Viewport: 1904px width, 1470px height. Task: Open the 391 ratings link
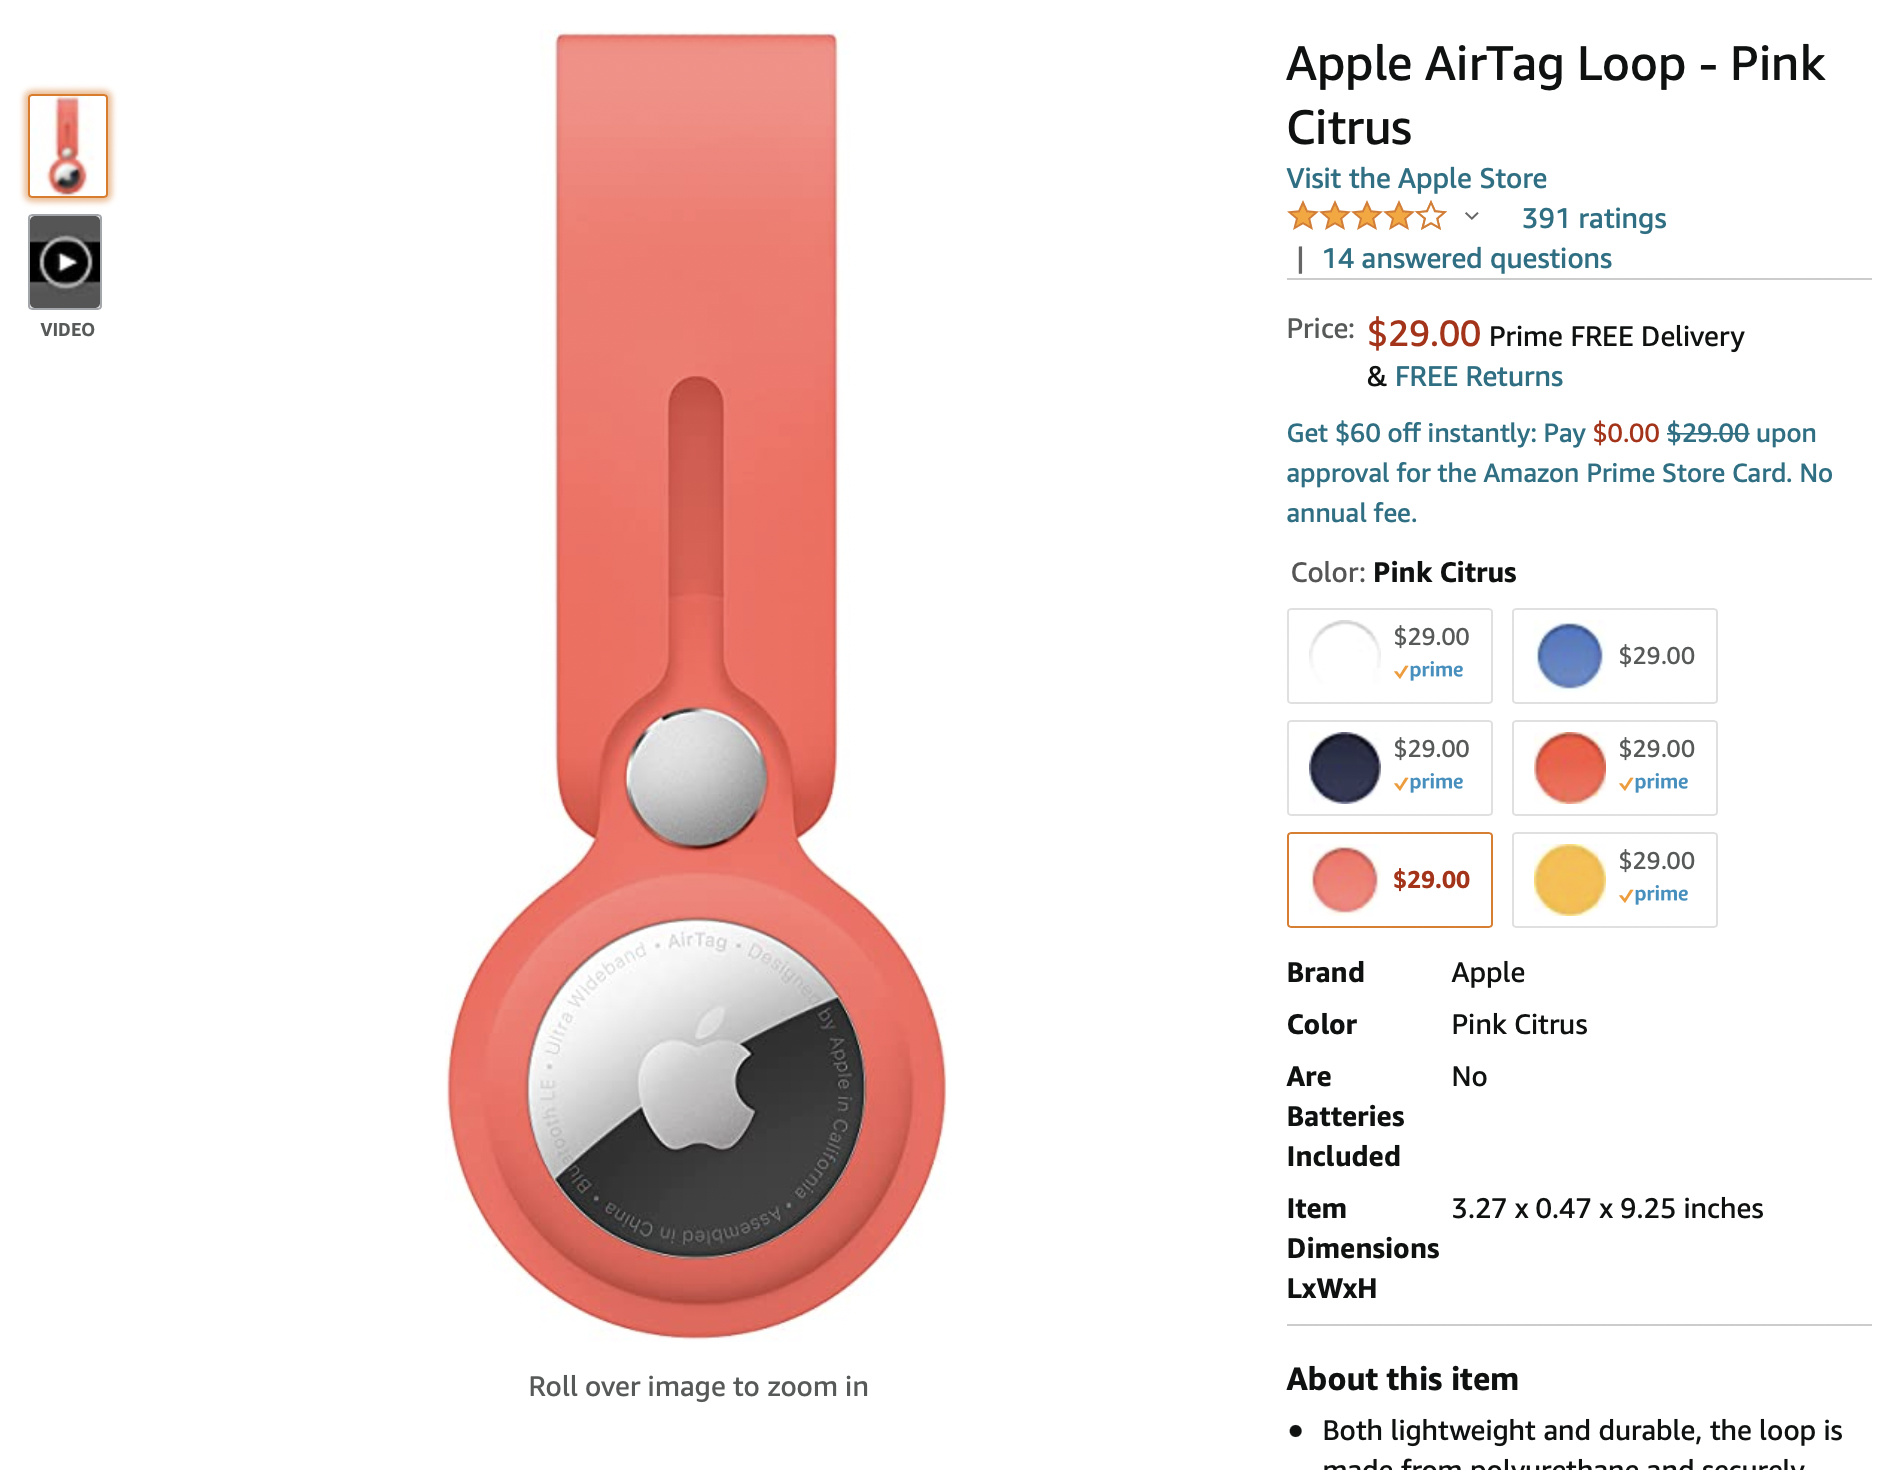pyautogui.click(x=1593, y=218)
